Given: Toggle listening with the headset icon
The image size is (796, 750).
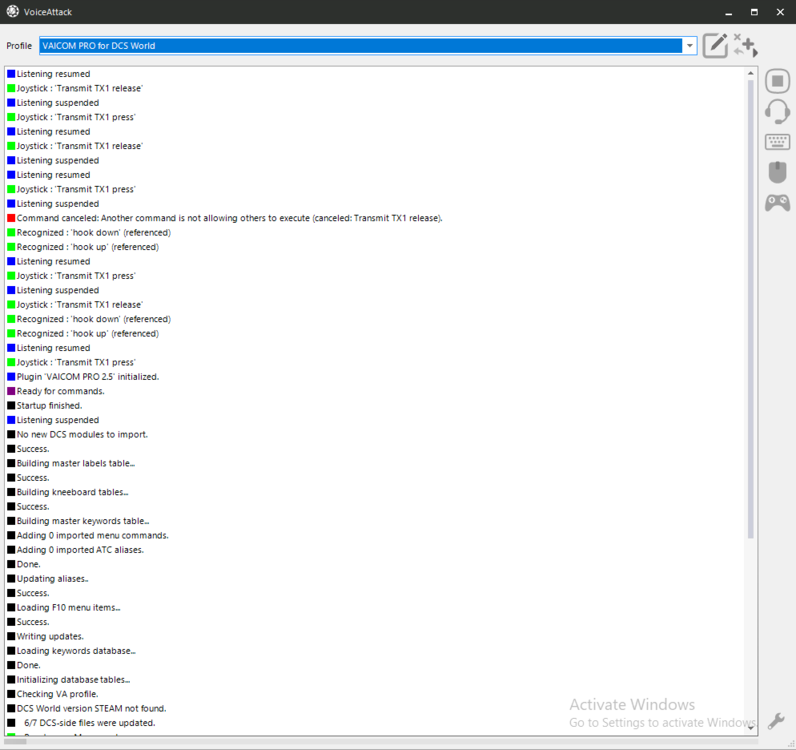Looking at the screenshot, I should coord(777,111).
